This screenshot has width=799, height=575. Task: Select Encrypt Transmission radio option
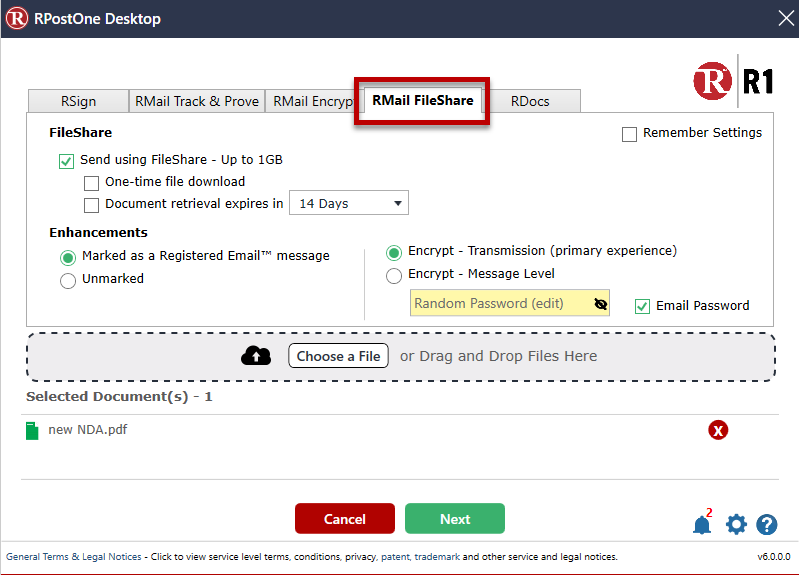[x=393, y=252]
